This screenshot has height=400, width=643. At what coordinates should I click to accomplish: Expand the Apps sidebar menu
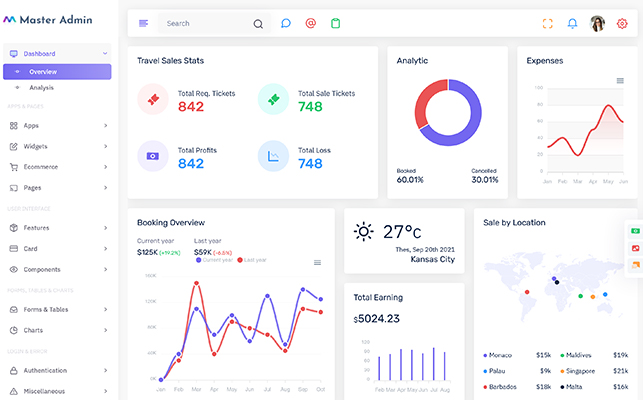point(58,126)
